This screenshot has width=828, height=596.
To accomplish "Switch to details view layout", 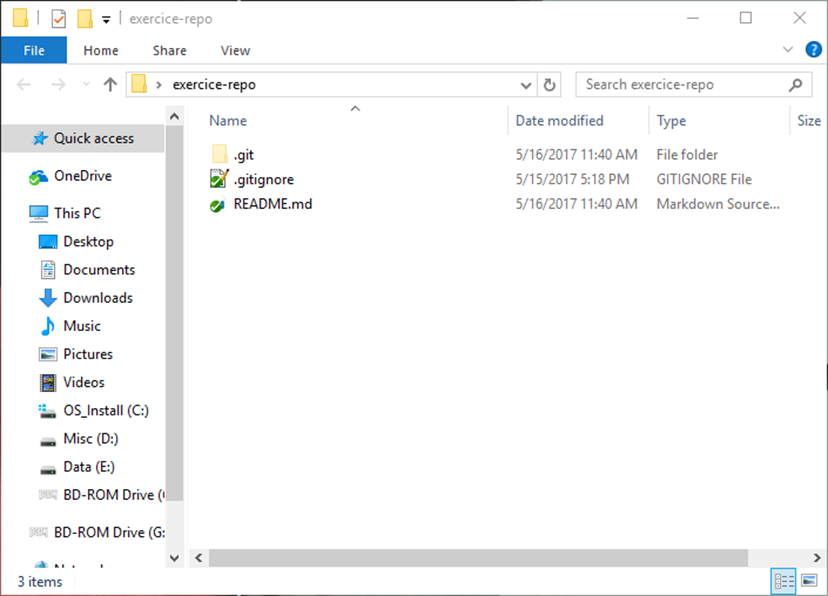I will coord(785,581).
